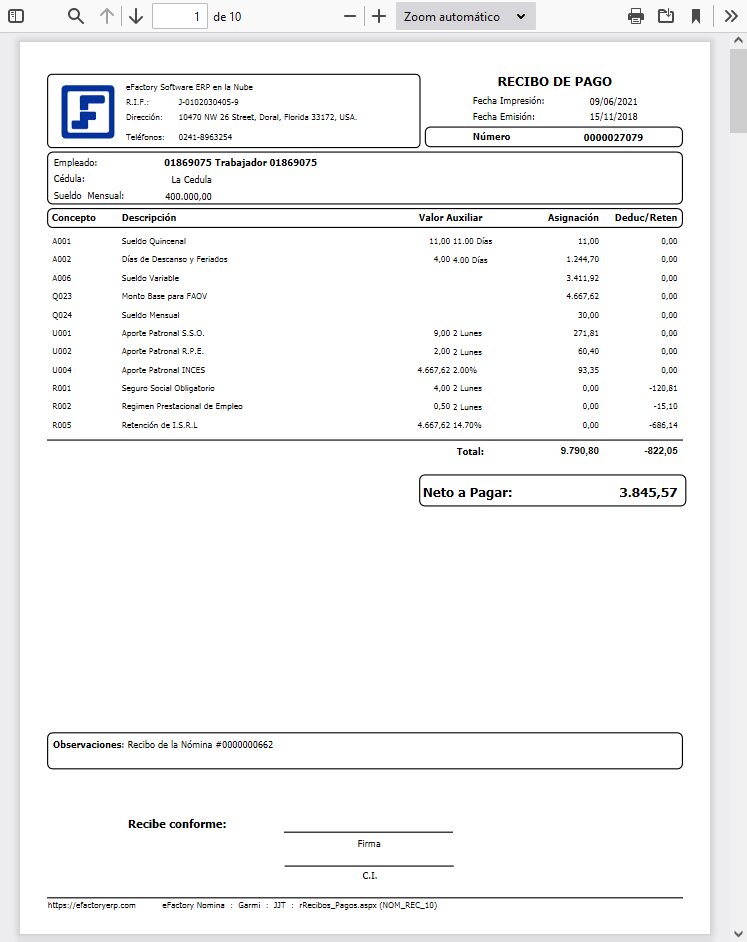Select the issue date 15/11/2018
747x942 pixels.
coord(613,117)
